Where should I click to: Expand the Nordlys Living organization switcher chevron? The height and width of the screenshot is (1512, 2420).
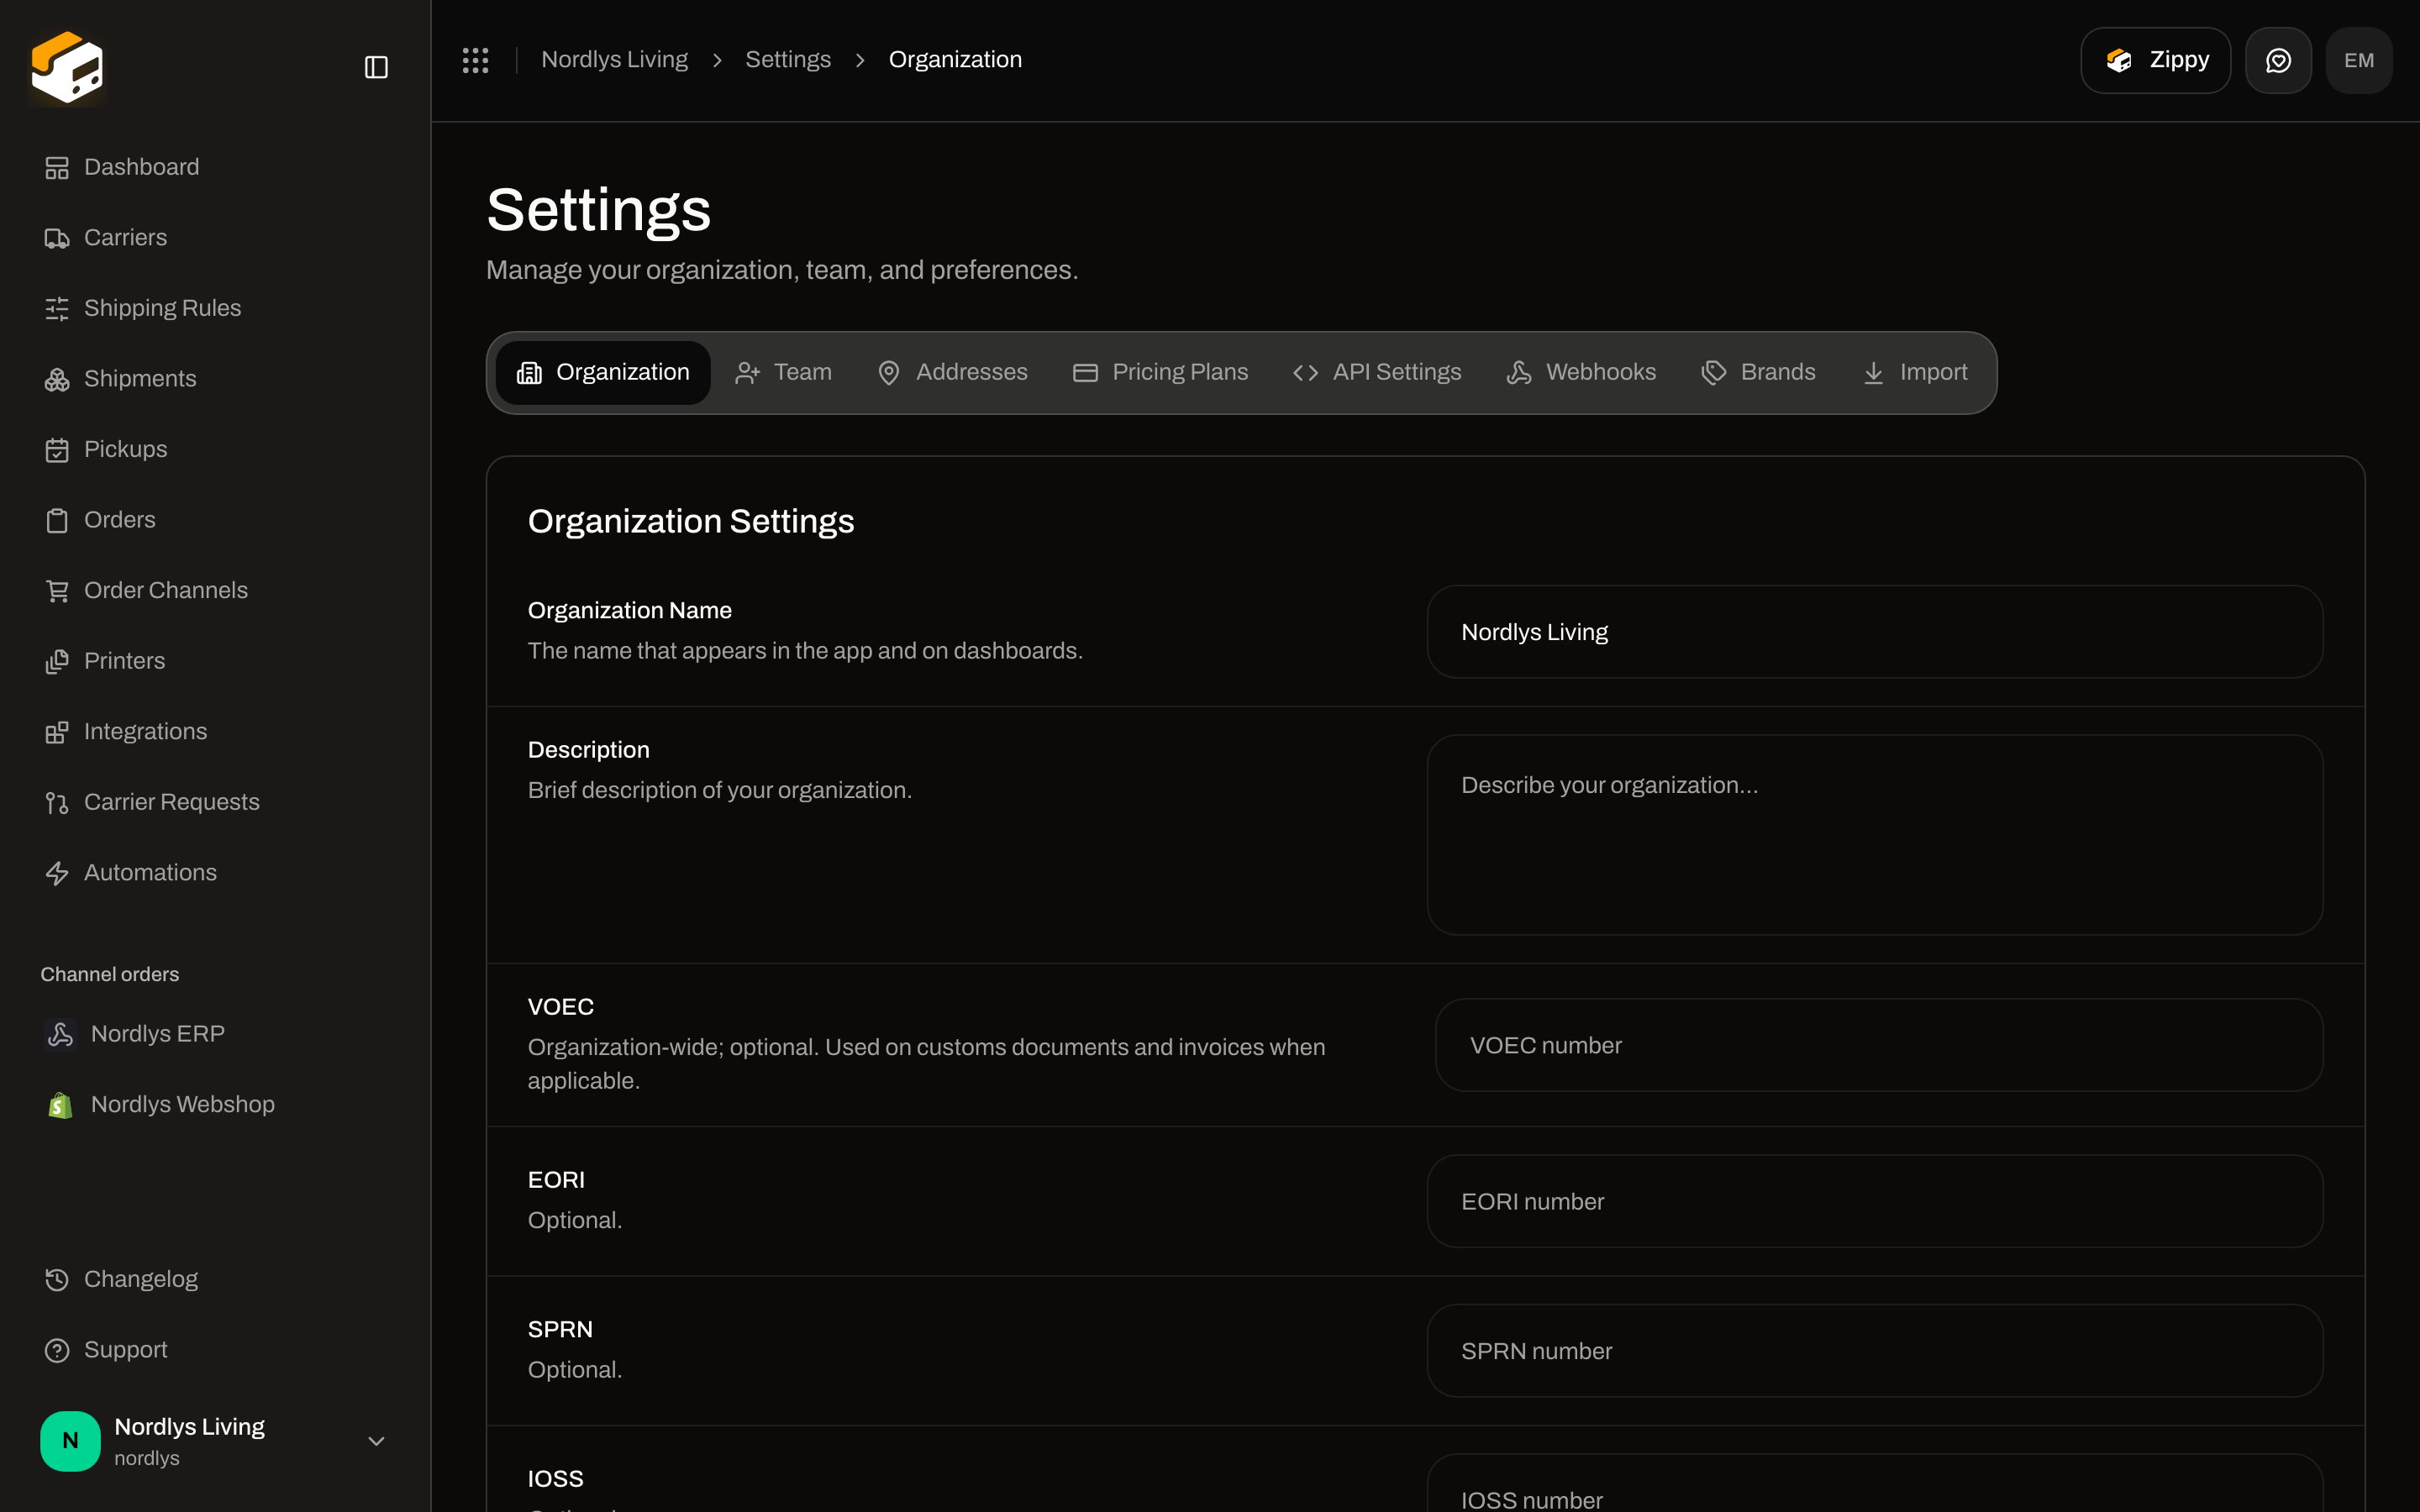point(376,1441)
